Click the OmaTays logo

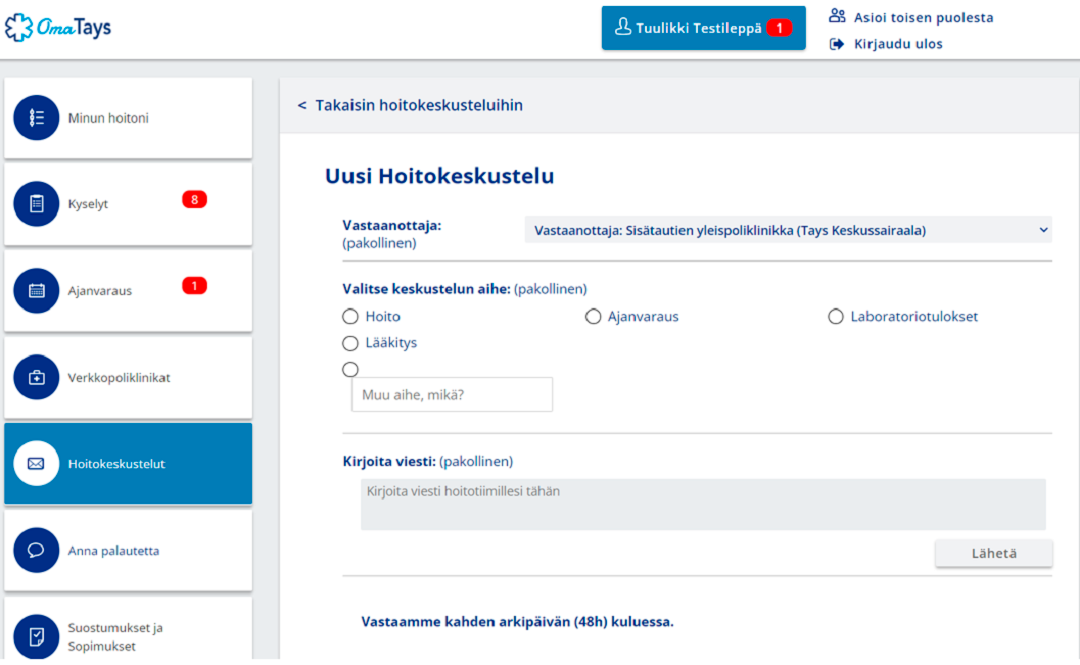58,27
